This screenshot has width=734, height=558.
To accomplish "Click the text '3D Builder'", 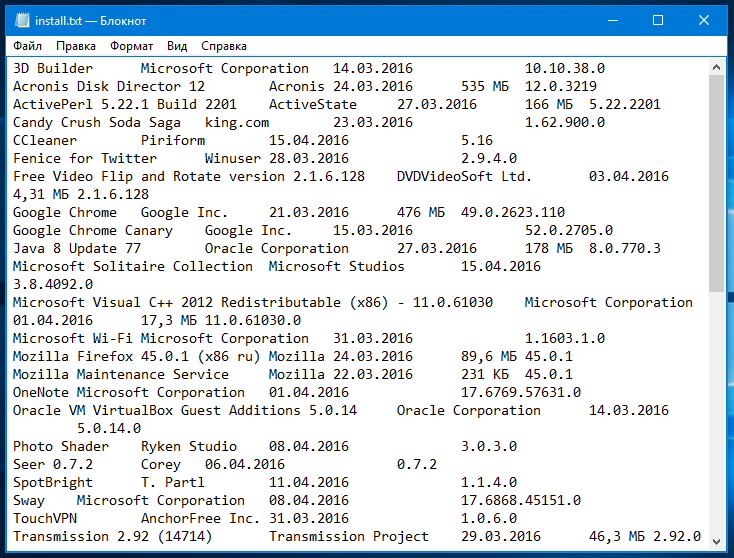I will tap(53, 68).
